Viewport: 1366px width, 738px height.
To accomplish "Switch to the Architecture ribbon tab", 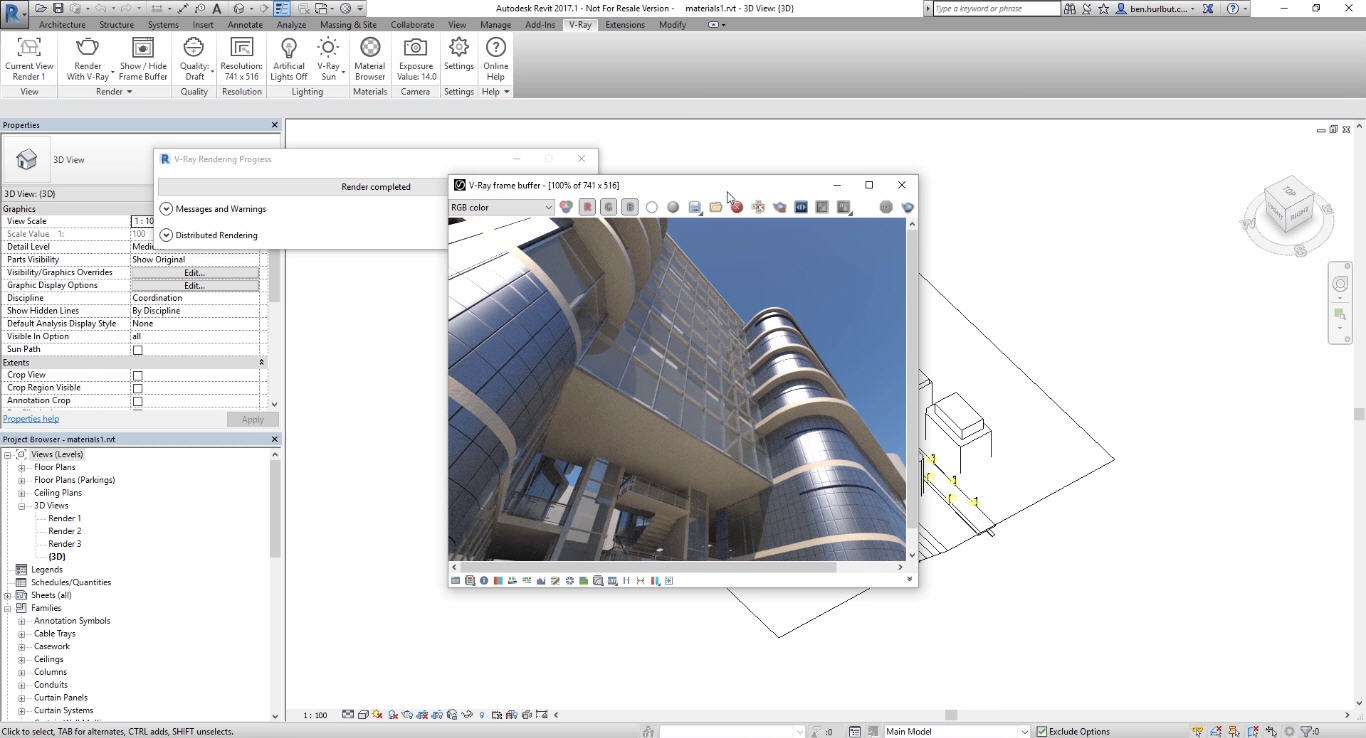I will tap(61, 24).
